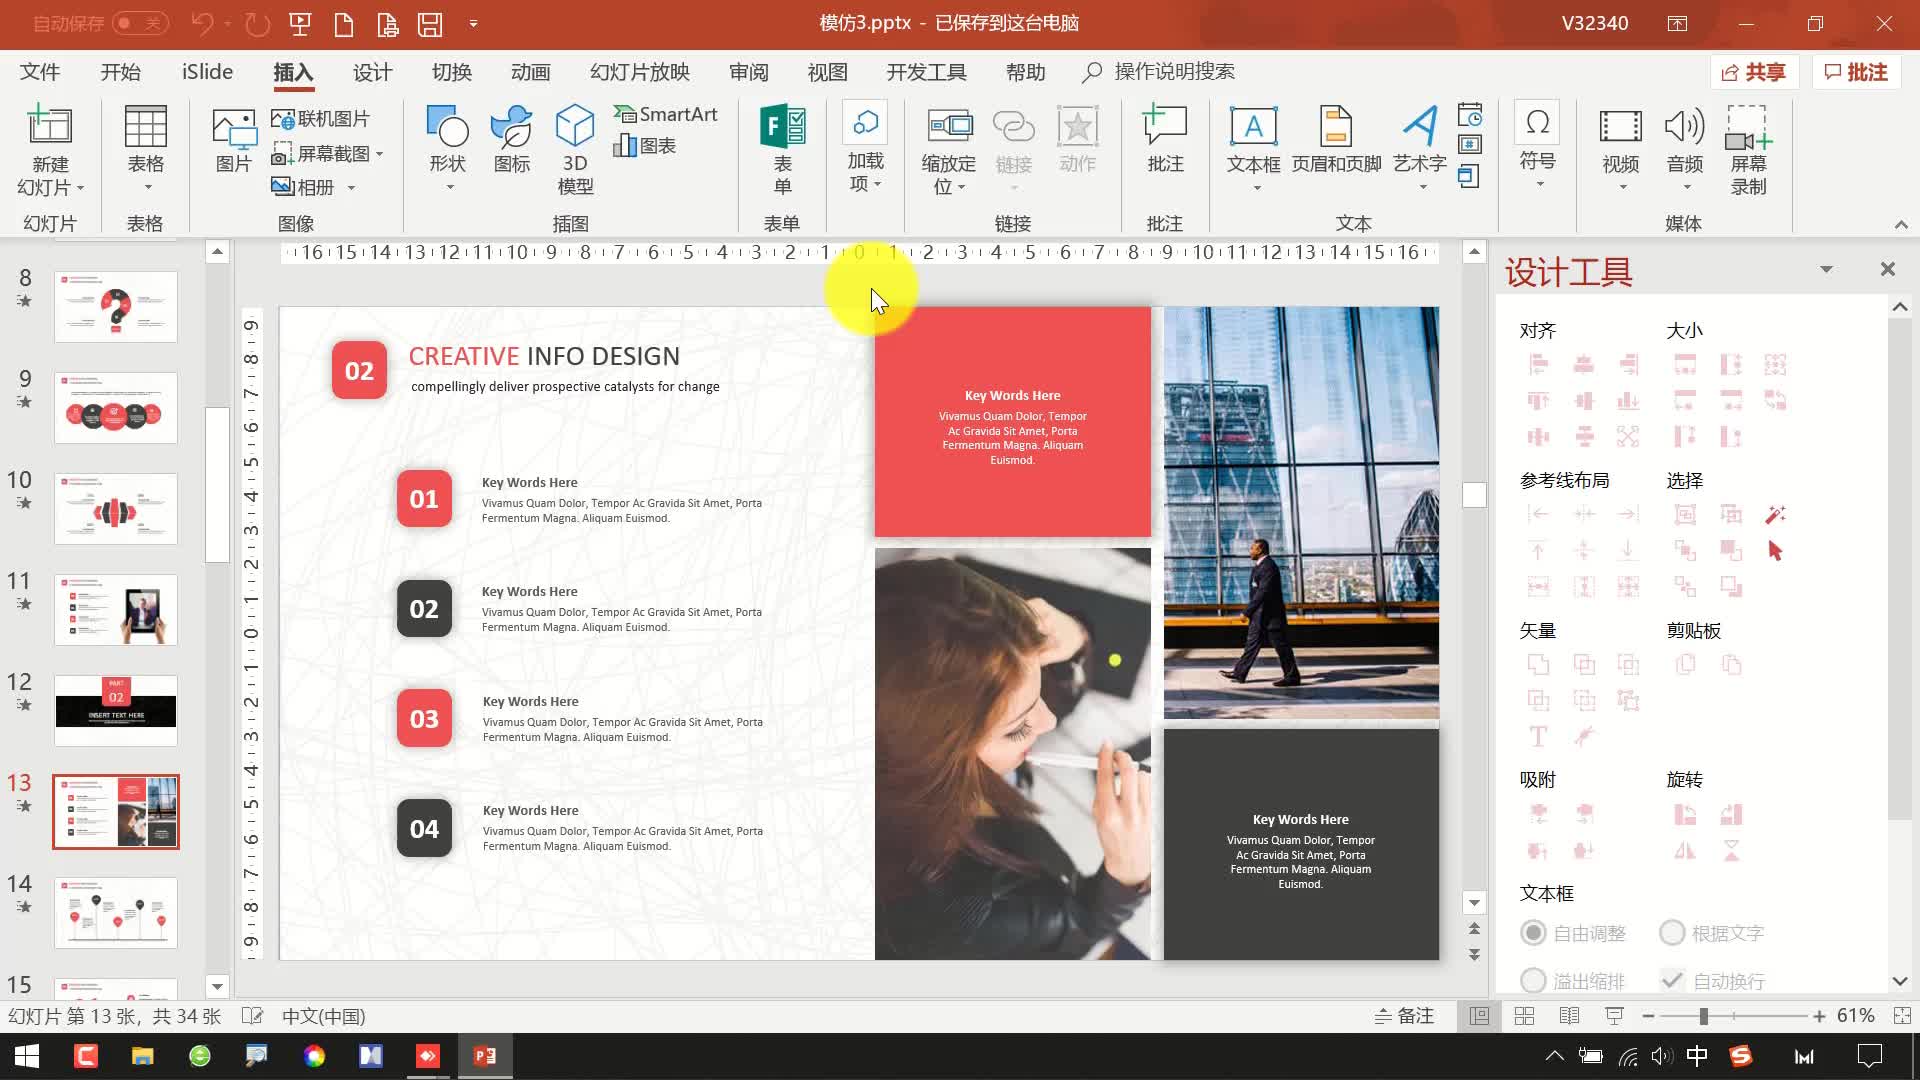Collapse the ribbon with the chevron

[x=1901, y=224]
